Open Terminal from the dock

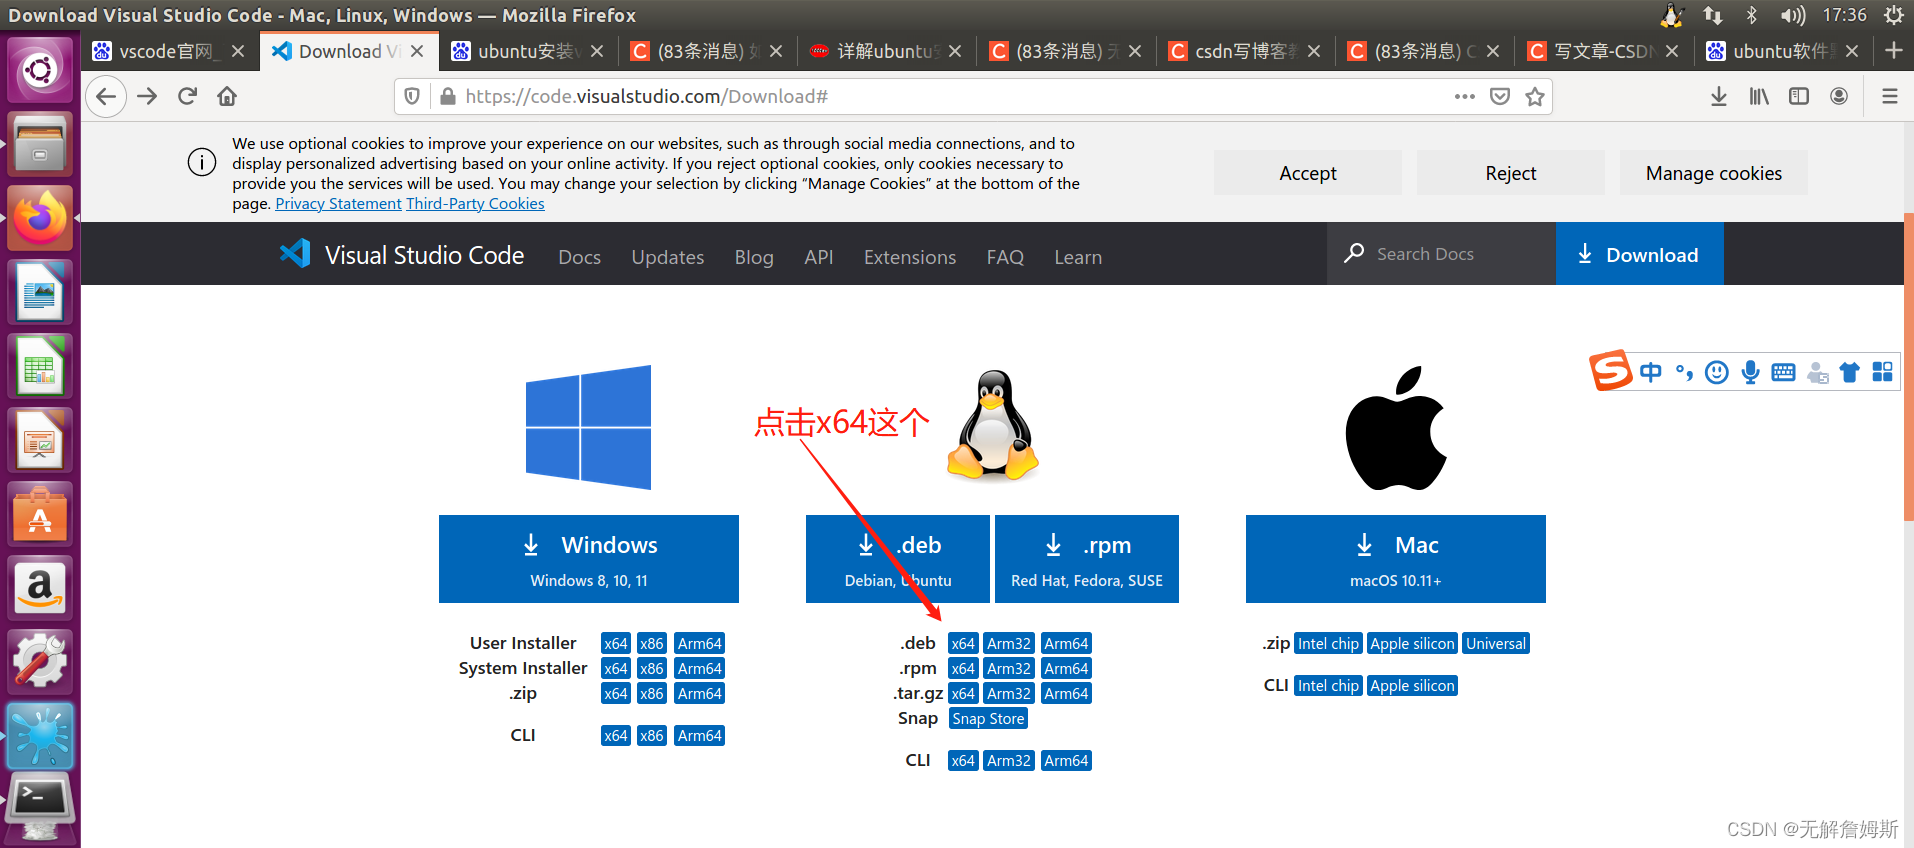tap(40, 805)
